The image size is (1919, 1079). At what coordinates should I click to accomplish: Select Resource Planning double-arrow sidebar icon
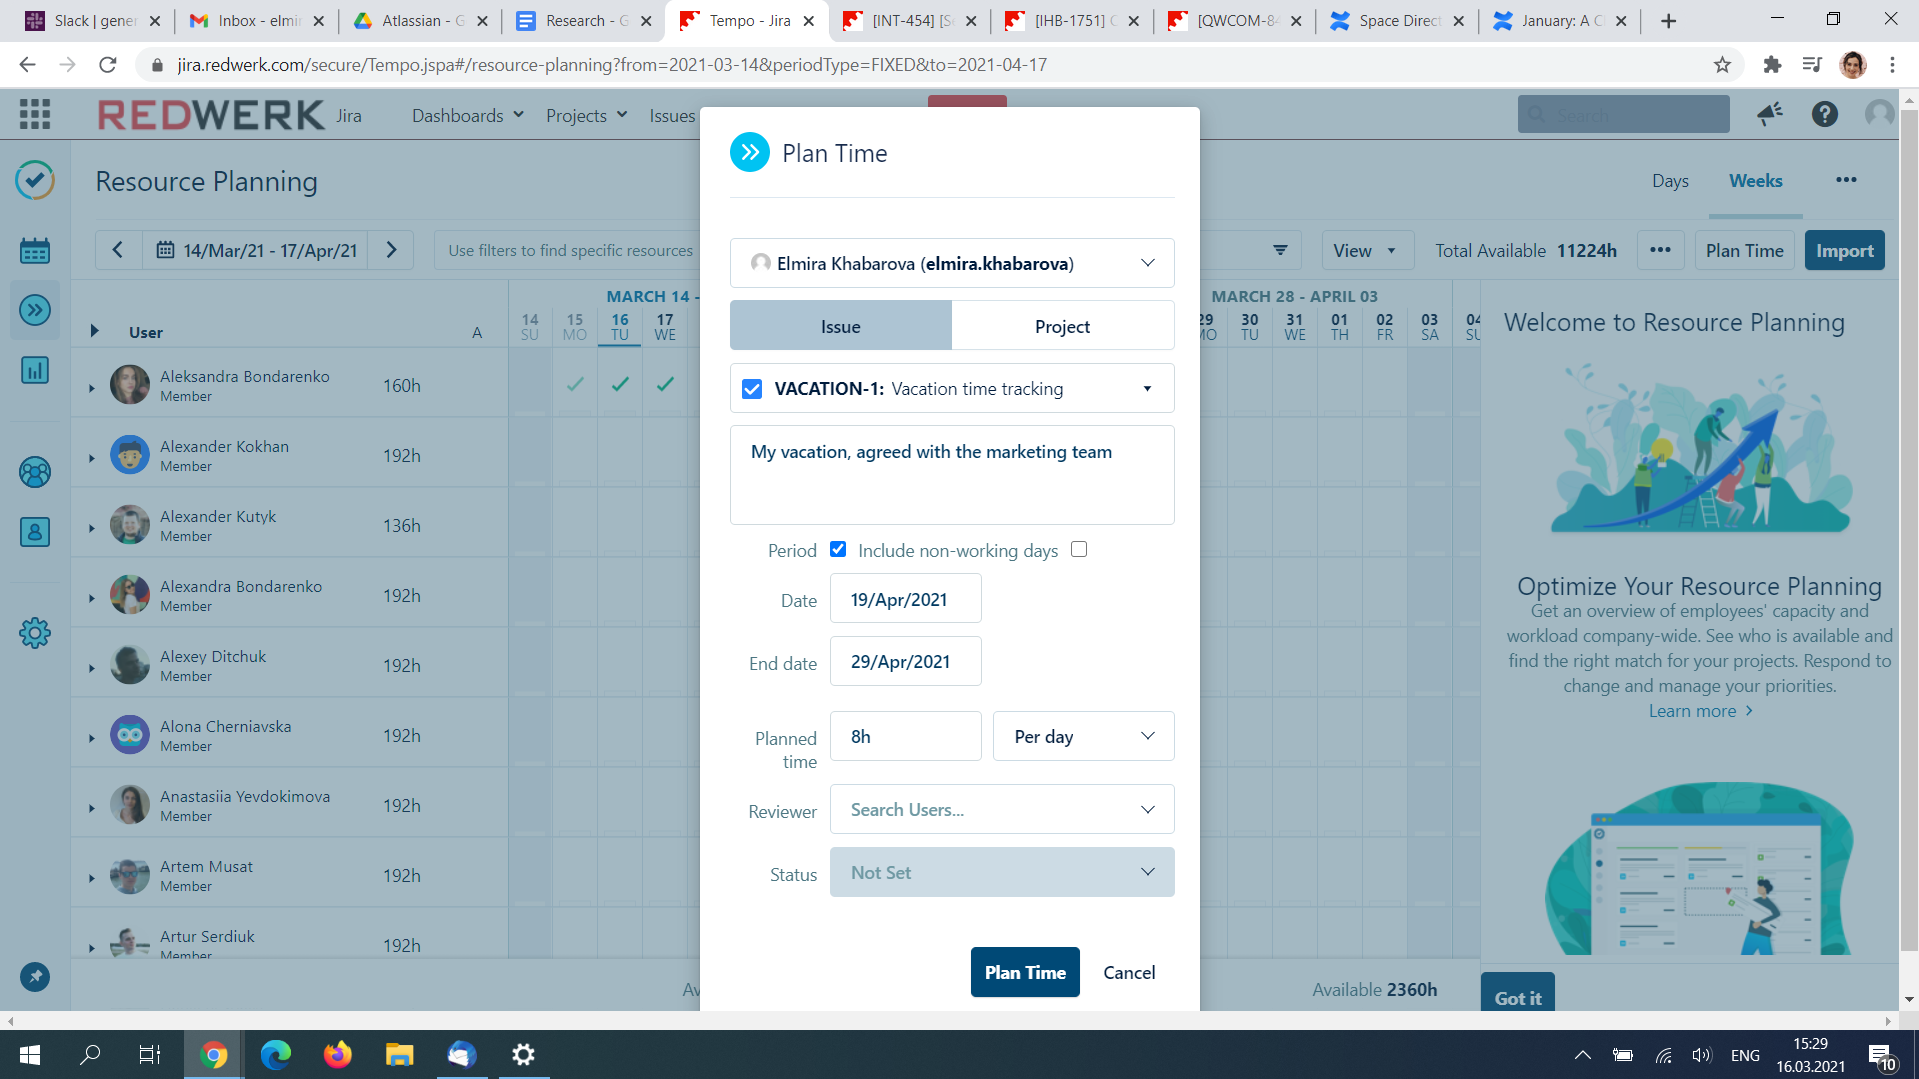point(35,310)
